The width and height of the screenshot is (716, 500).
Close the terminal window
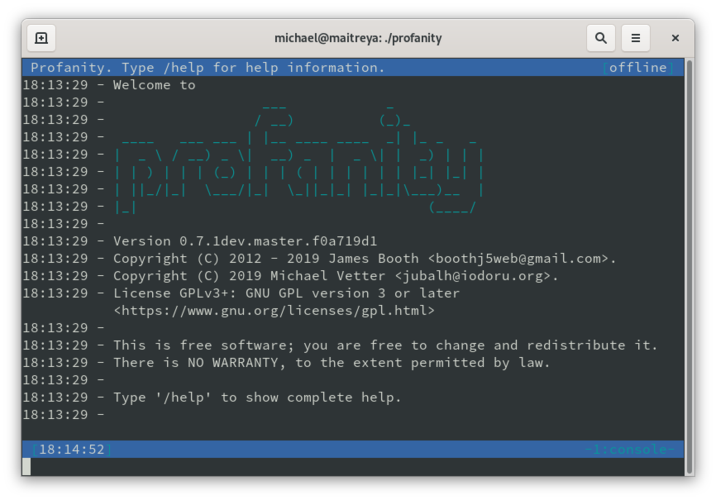(x=675, y=38)
